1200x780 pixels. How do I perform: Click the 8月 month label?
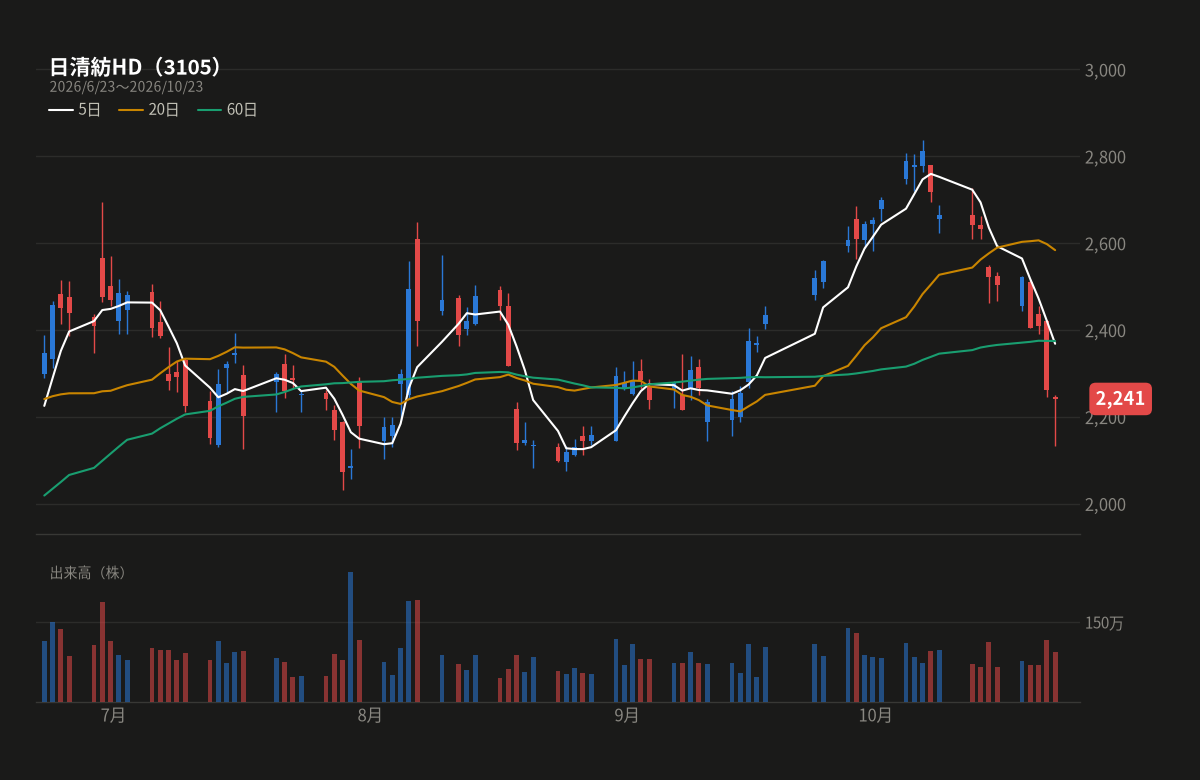(x=370, y=715)
